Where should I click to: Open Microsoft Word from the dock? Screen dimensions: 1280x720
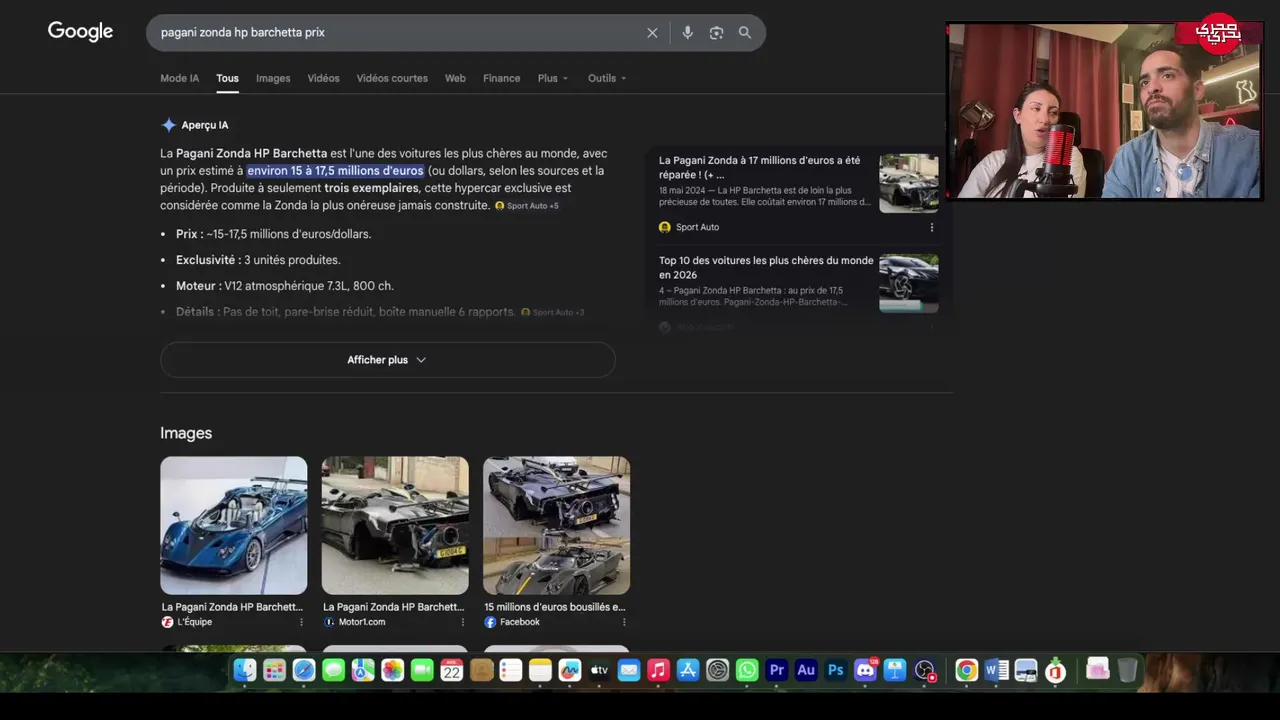point(996,671)
